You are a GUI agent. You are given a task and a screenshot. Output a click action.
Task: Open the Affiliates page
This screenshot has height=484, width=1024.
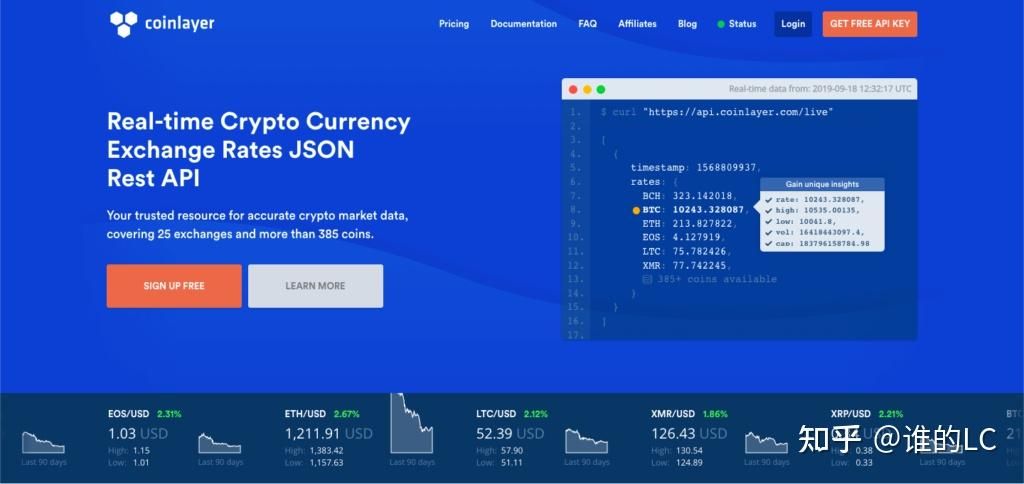[637, 24]
